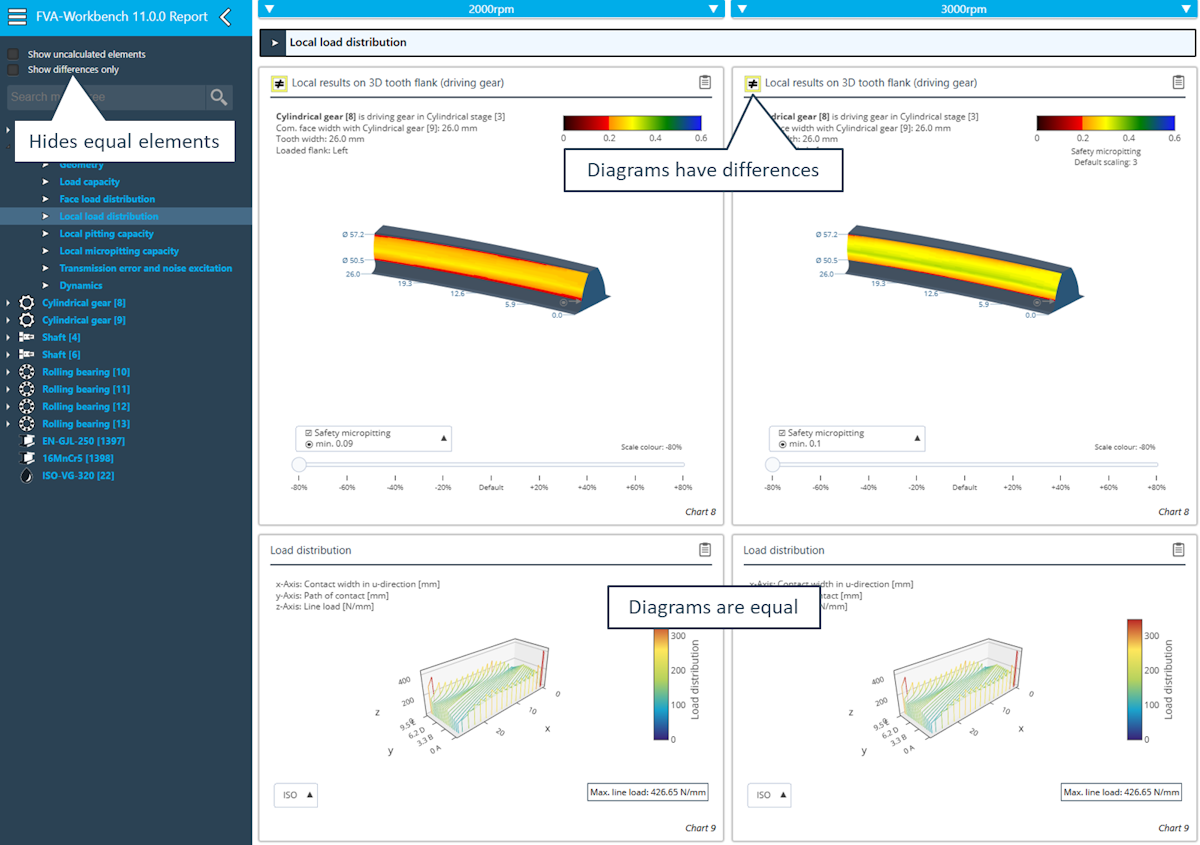The width and height of the screenshot is (1200, 845).
Task: Select min. 0.09 radio option in left panel
Action: click(310, 443)
